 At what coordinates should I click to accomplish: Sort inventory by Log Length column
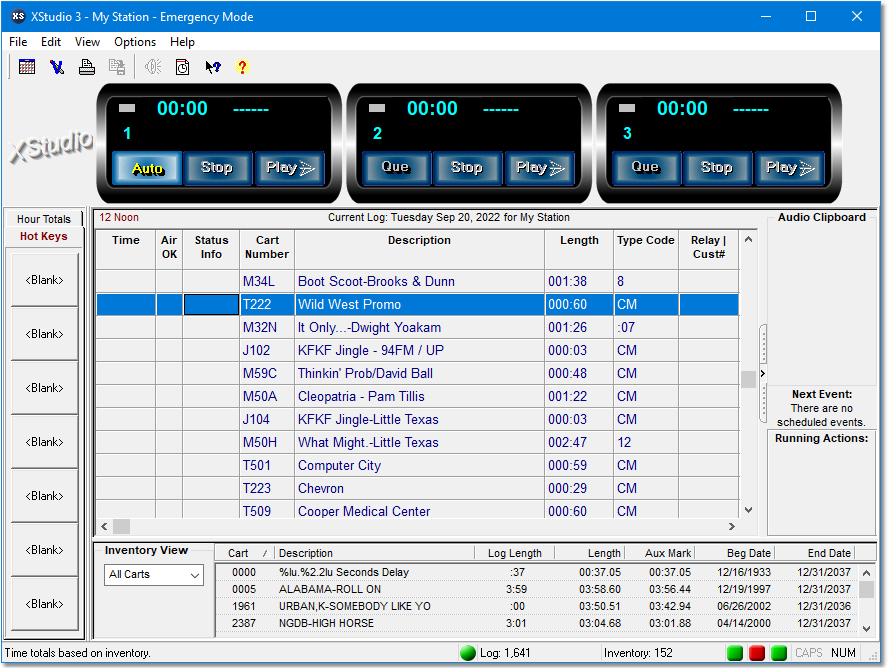515,553
